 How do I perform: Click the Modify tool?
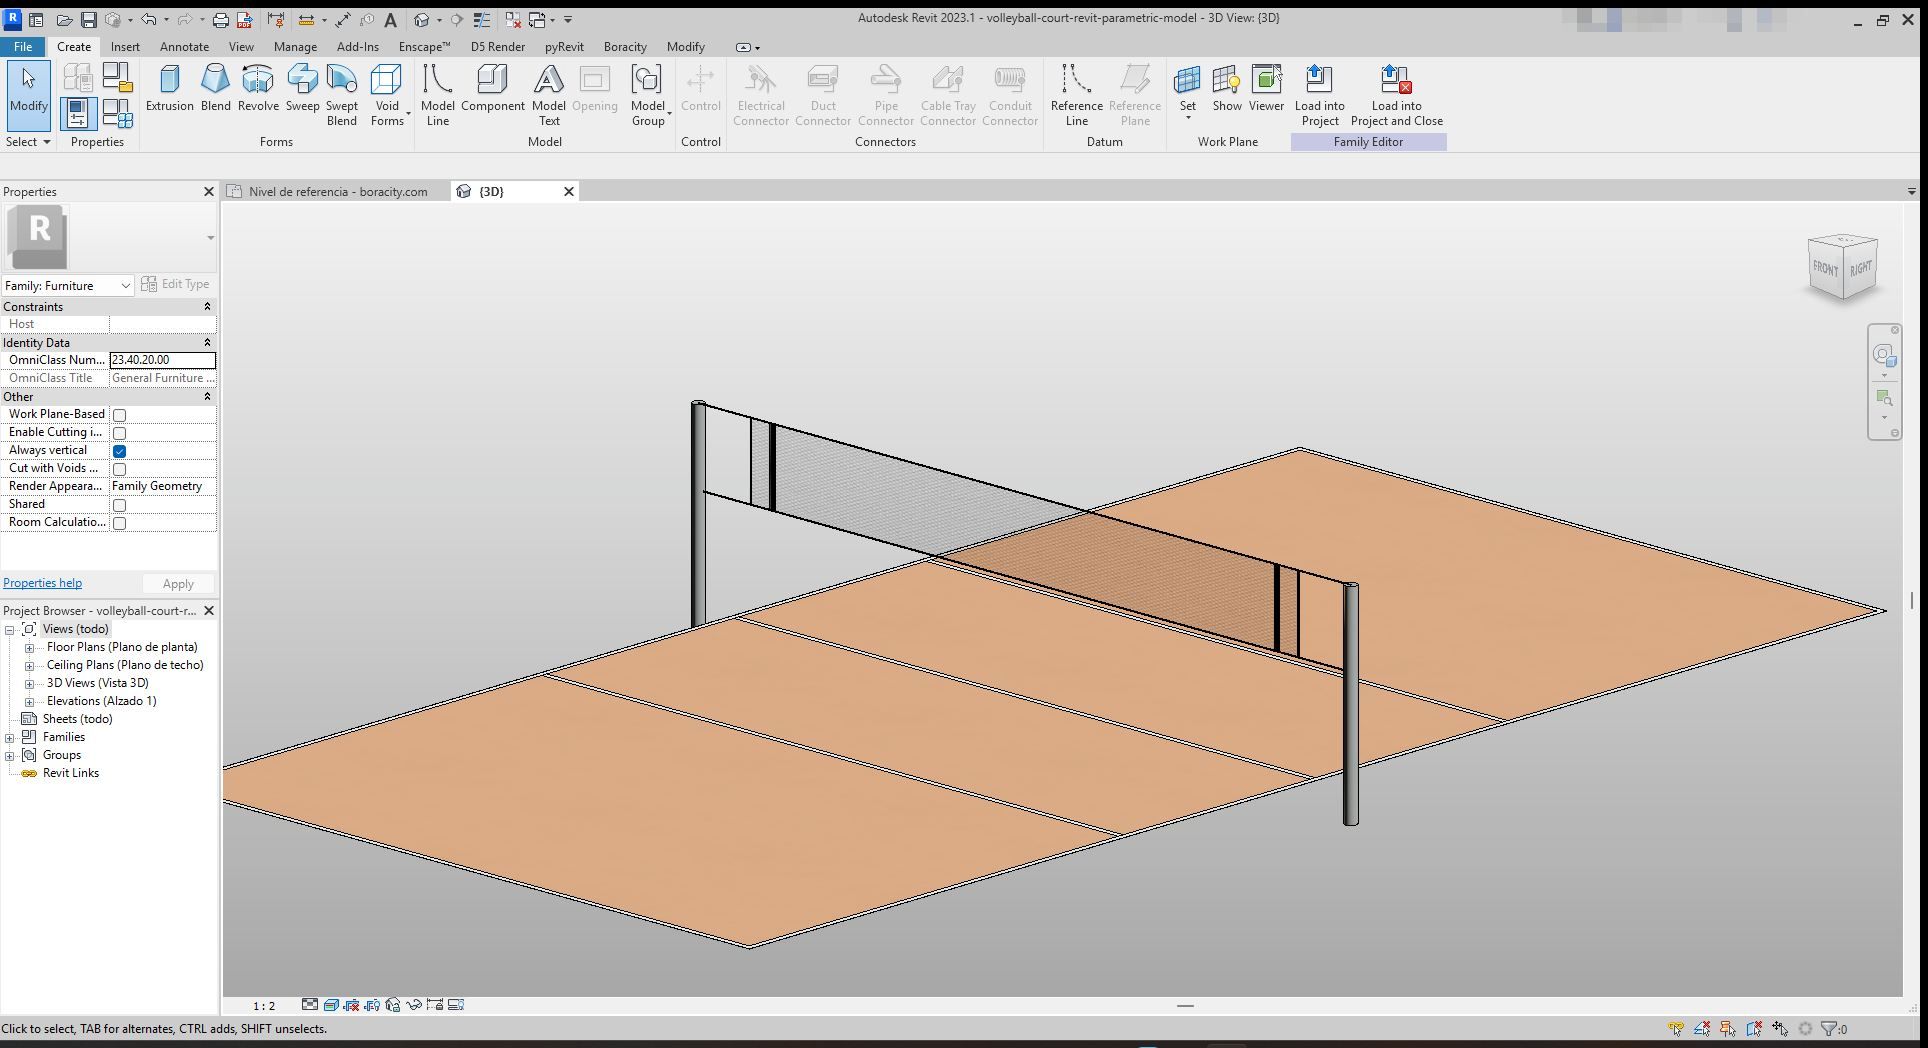tap(28, 94)
